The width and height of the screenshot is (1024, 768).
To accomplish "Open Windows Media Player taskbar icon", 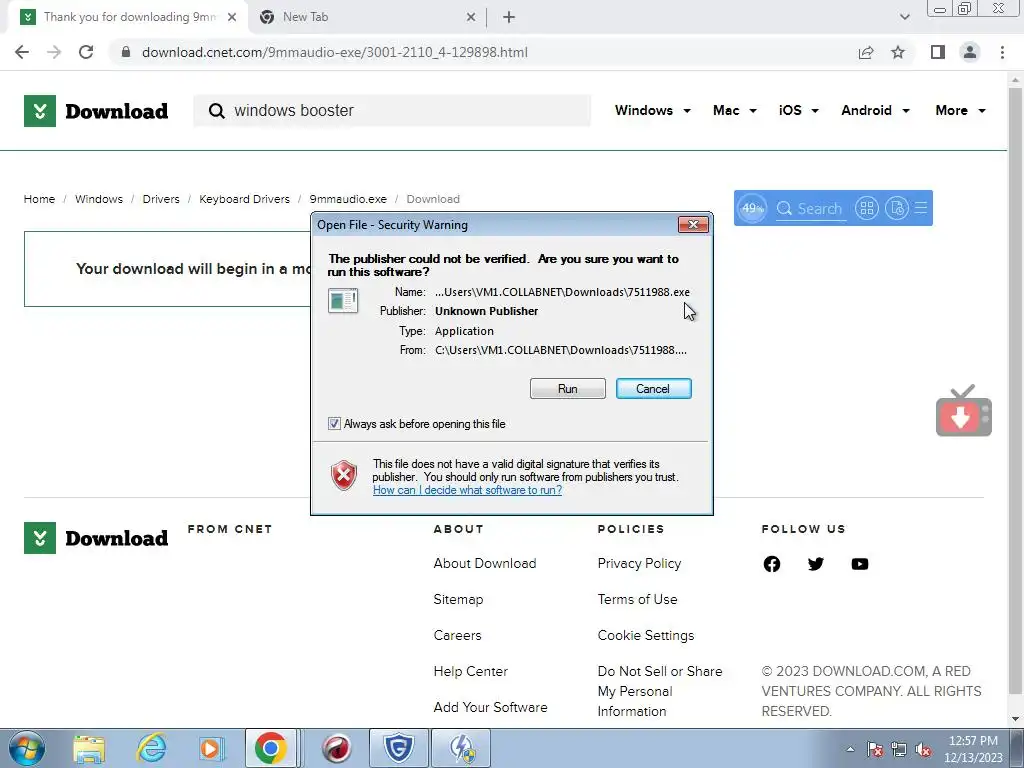I will click(211, 748).
